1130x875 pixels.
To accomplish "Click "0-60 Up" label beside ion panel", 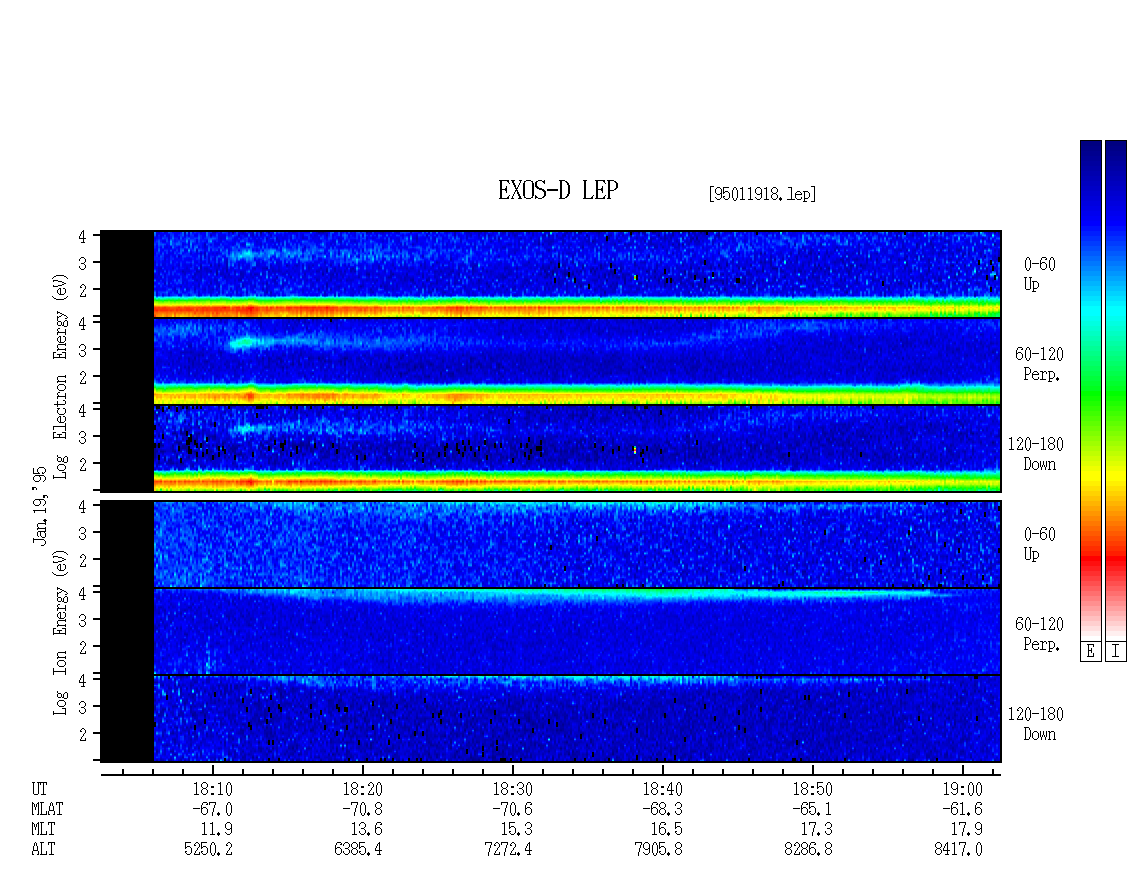I will tap(1039, 544).
